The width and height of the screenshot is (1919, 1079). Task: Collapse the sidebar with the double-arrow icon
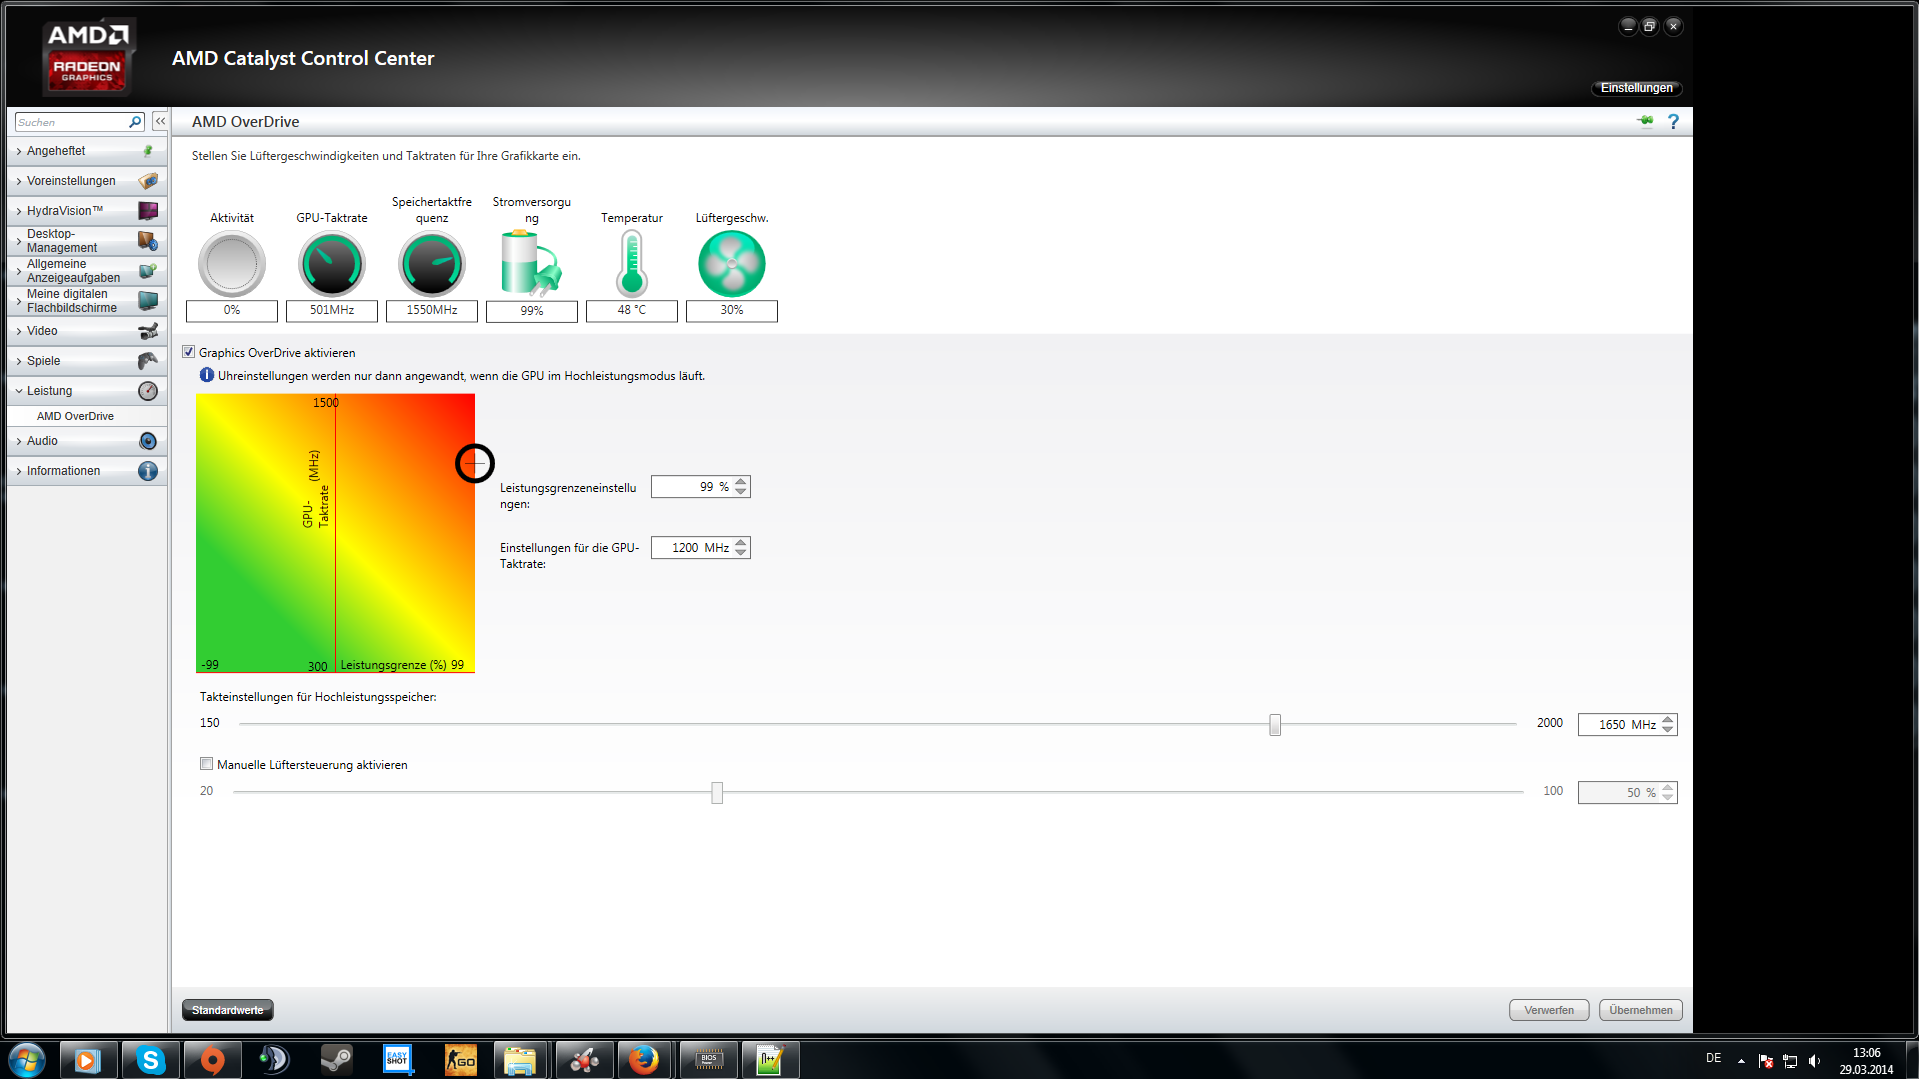[160, 121]
